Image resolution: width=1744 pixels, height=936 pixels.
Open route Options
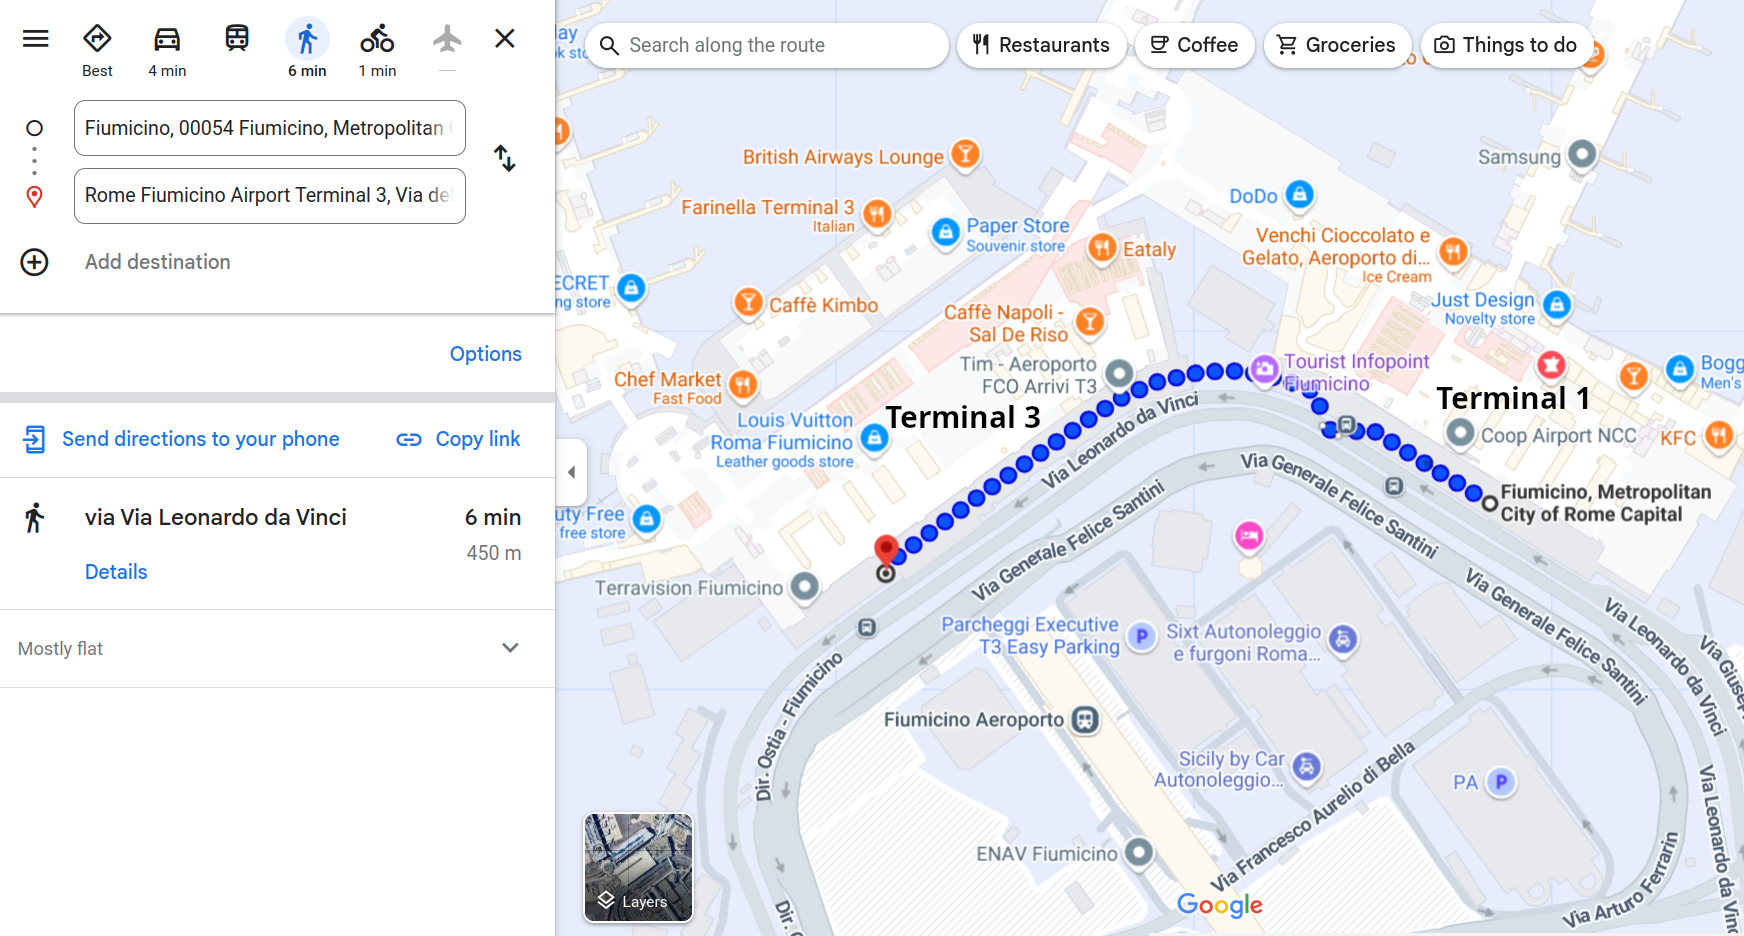pos(485,354)
